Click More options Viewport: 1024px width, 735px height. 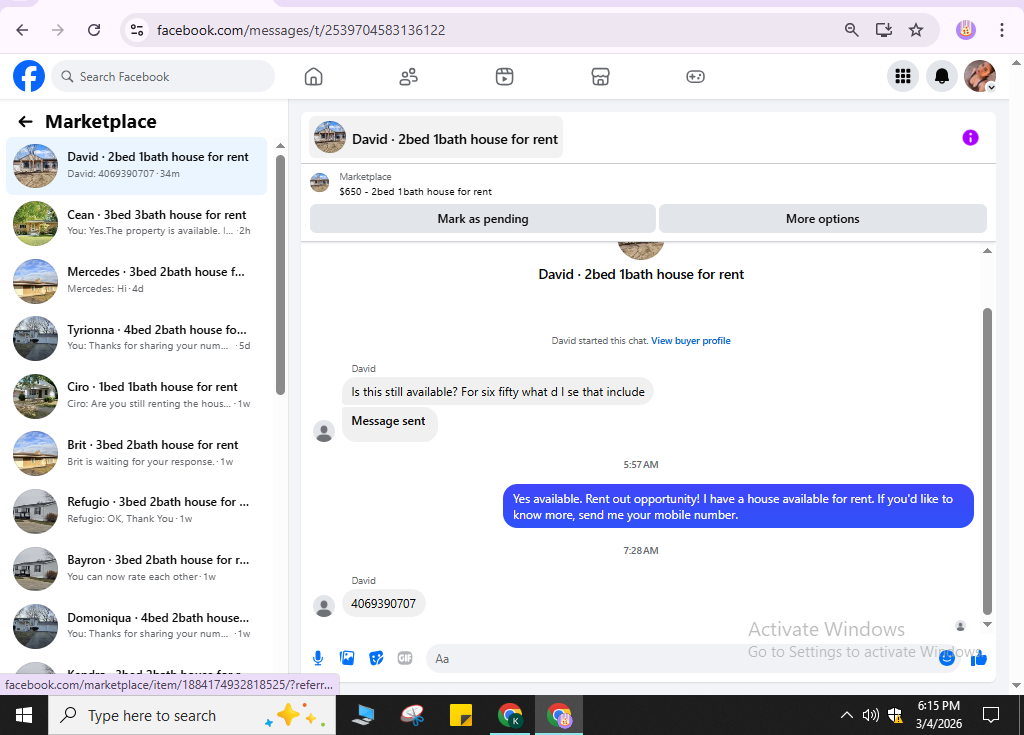pyautogui.click(x=822, y=219)
